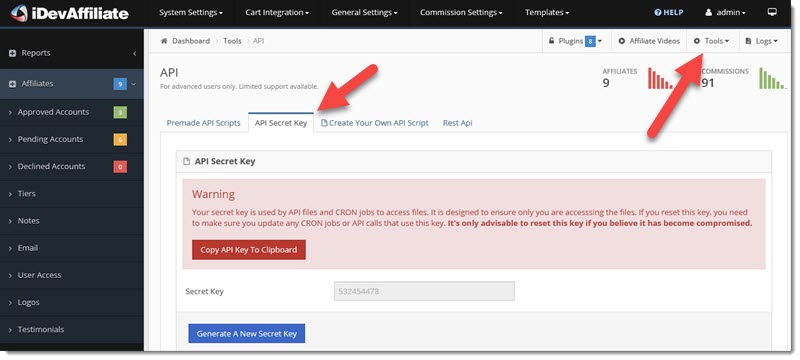This screenshot has height=360, width=800.
Task: Click the green badge on Approved Accounts
Action: [120, 112]
